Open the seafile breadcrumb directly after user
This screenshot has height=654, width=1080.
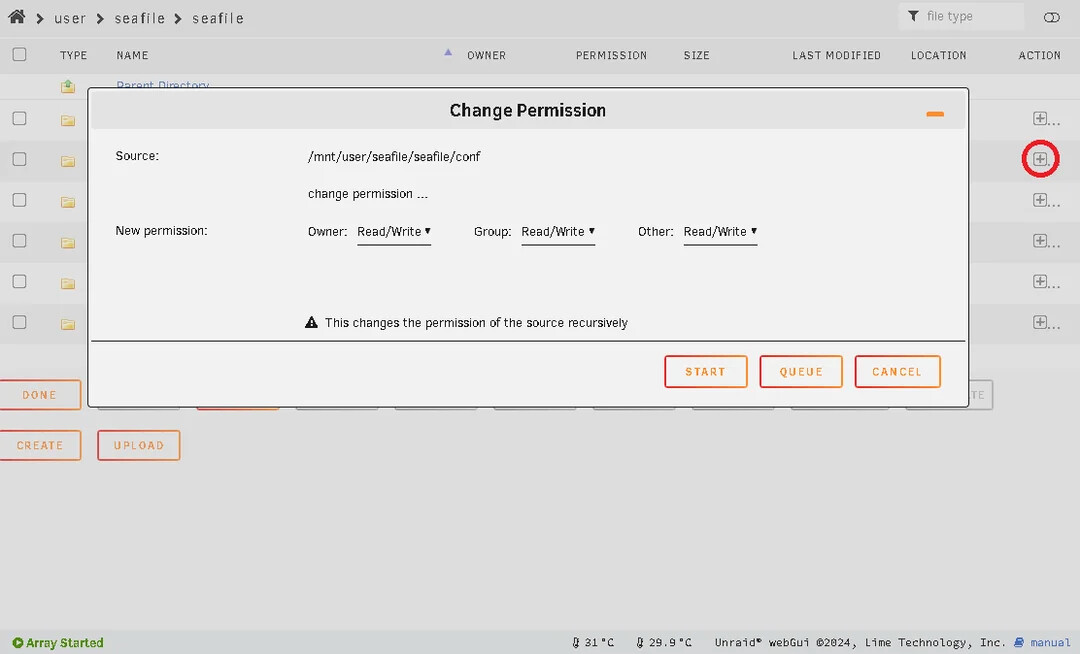(140, 19)
